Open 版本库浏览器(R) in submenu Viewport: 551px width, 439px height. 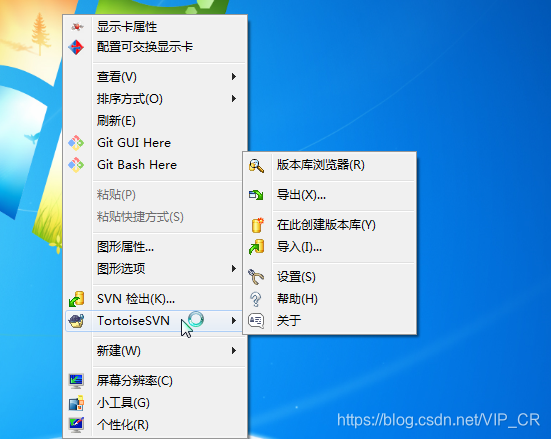(x=330, y=165)
